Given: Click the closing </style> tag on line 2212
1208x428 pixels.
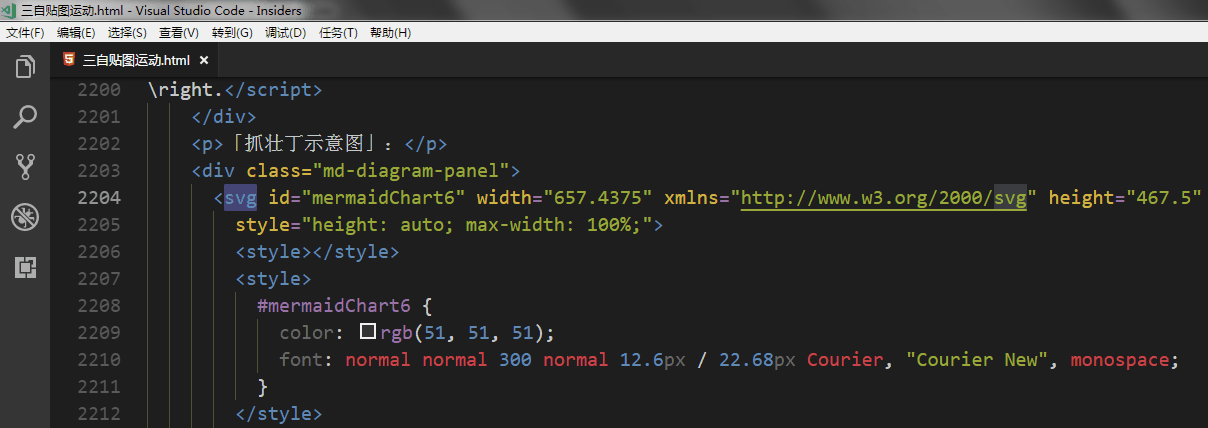Looking at the screenshot, I should (x=279, y=413).
